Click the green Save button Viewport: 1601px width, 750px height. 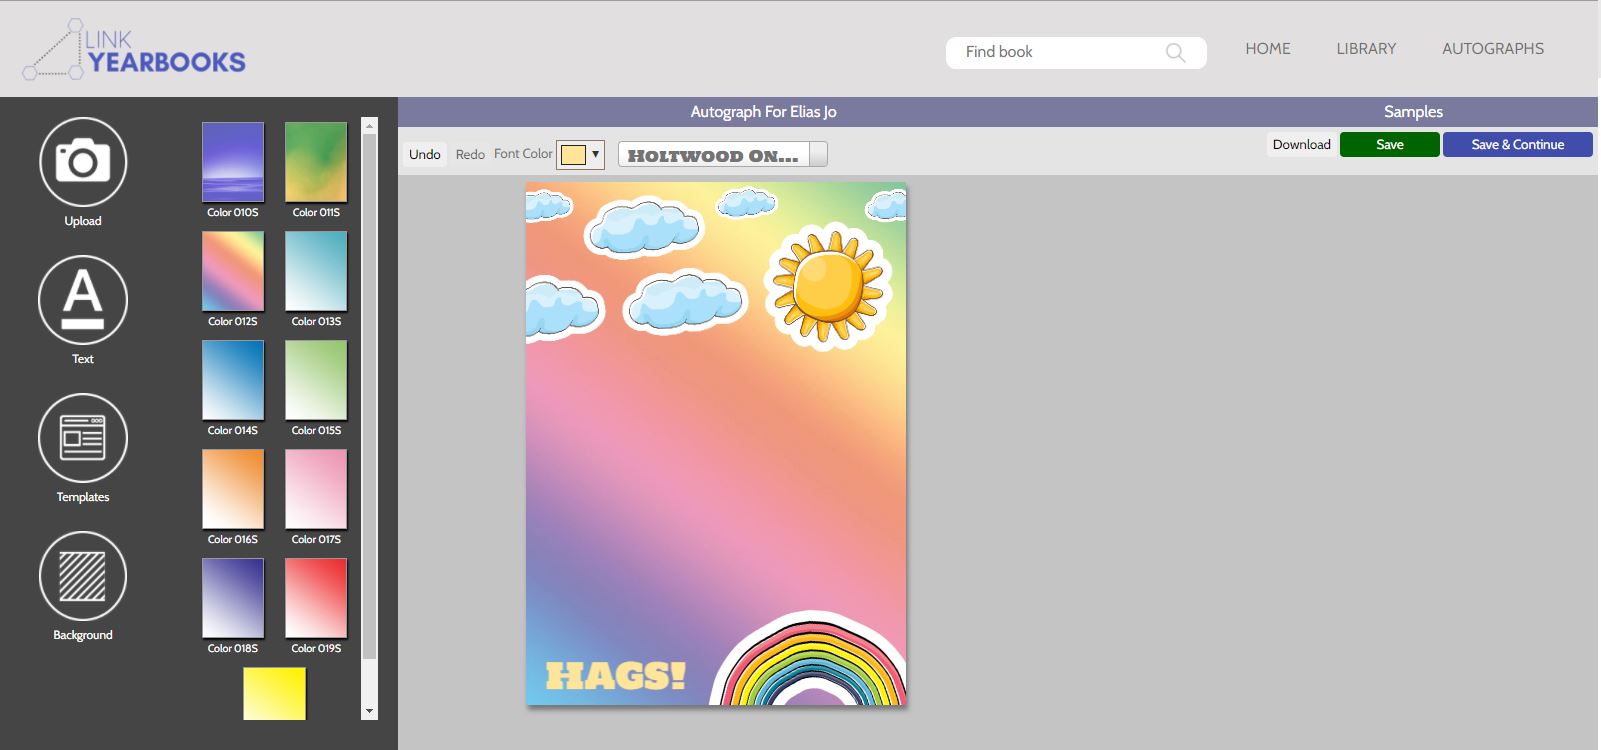click(x=1390, y=145)
